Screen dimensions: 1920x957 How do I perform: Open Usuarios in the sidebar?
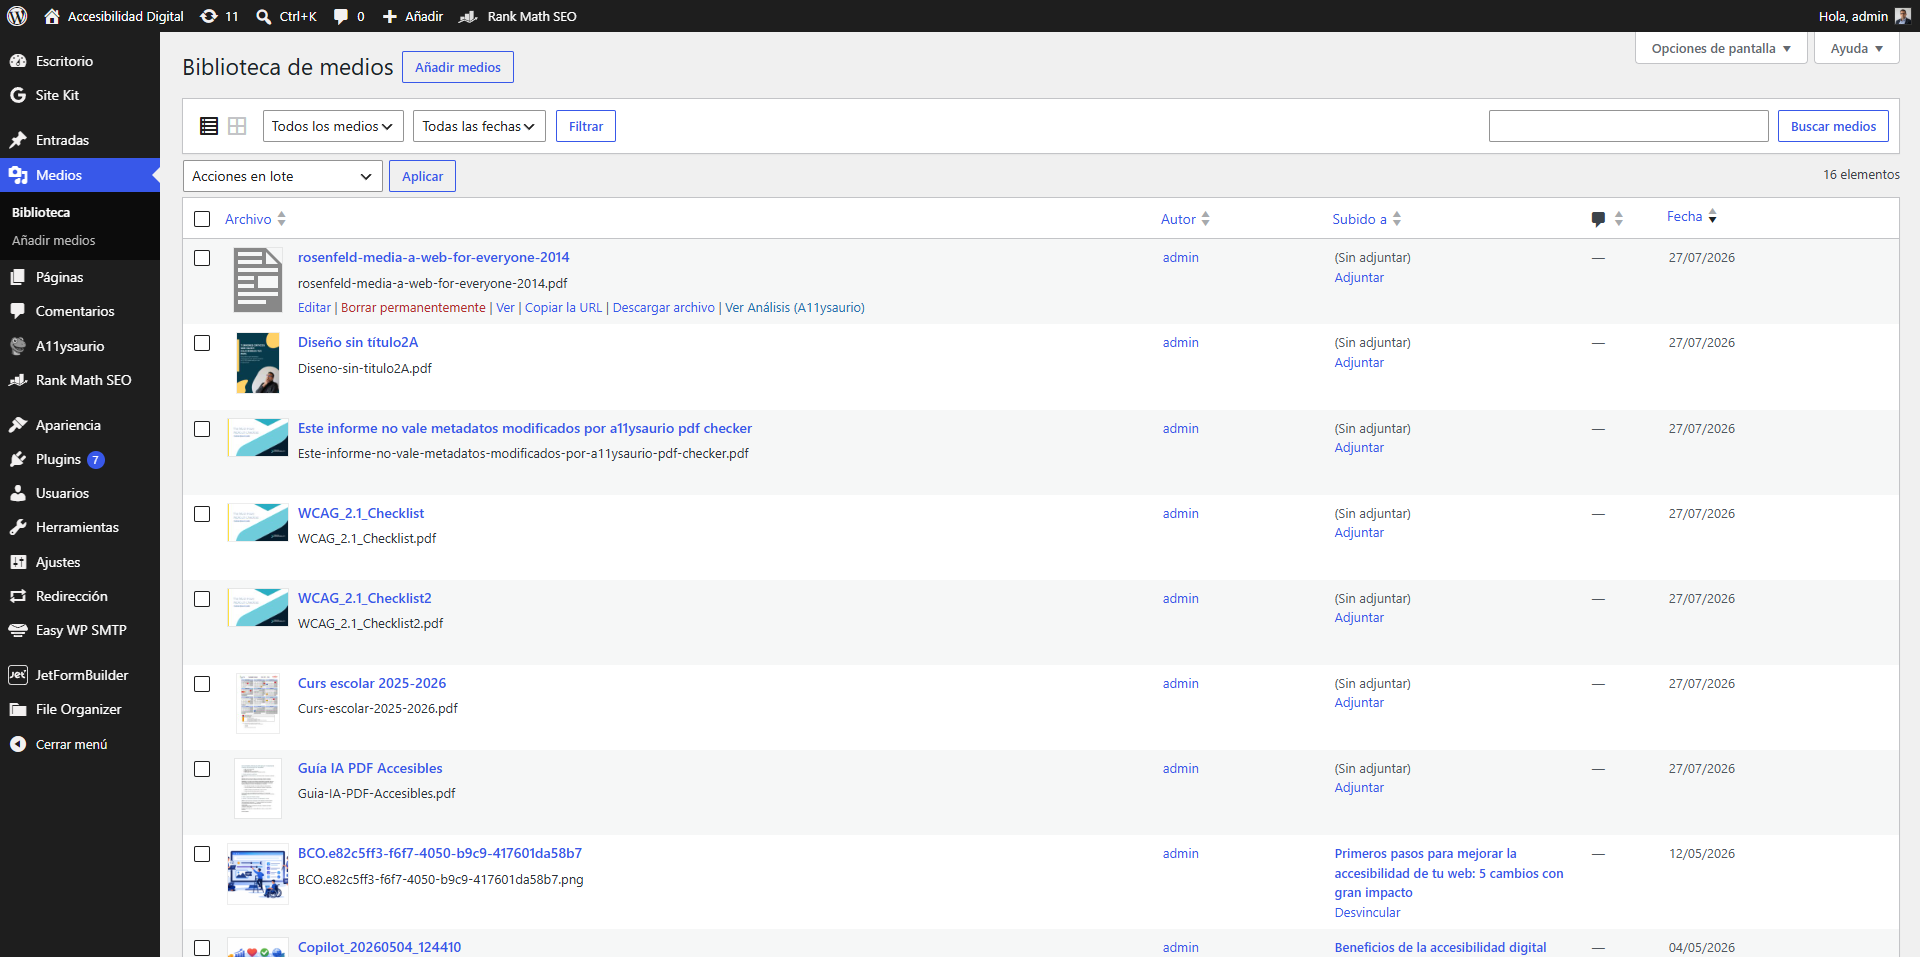[x=80, y=493]
